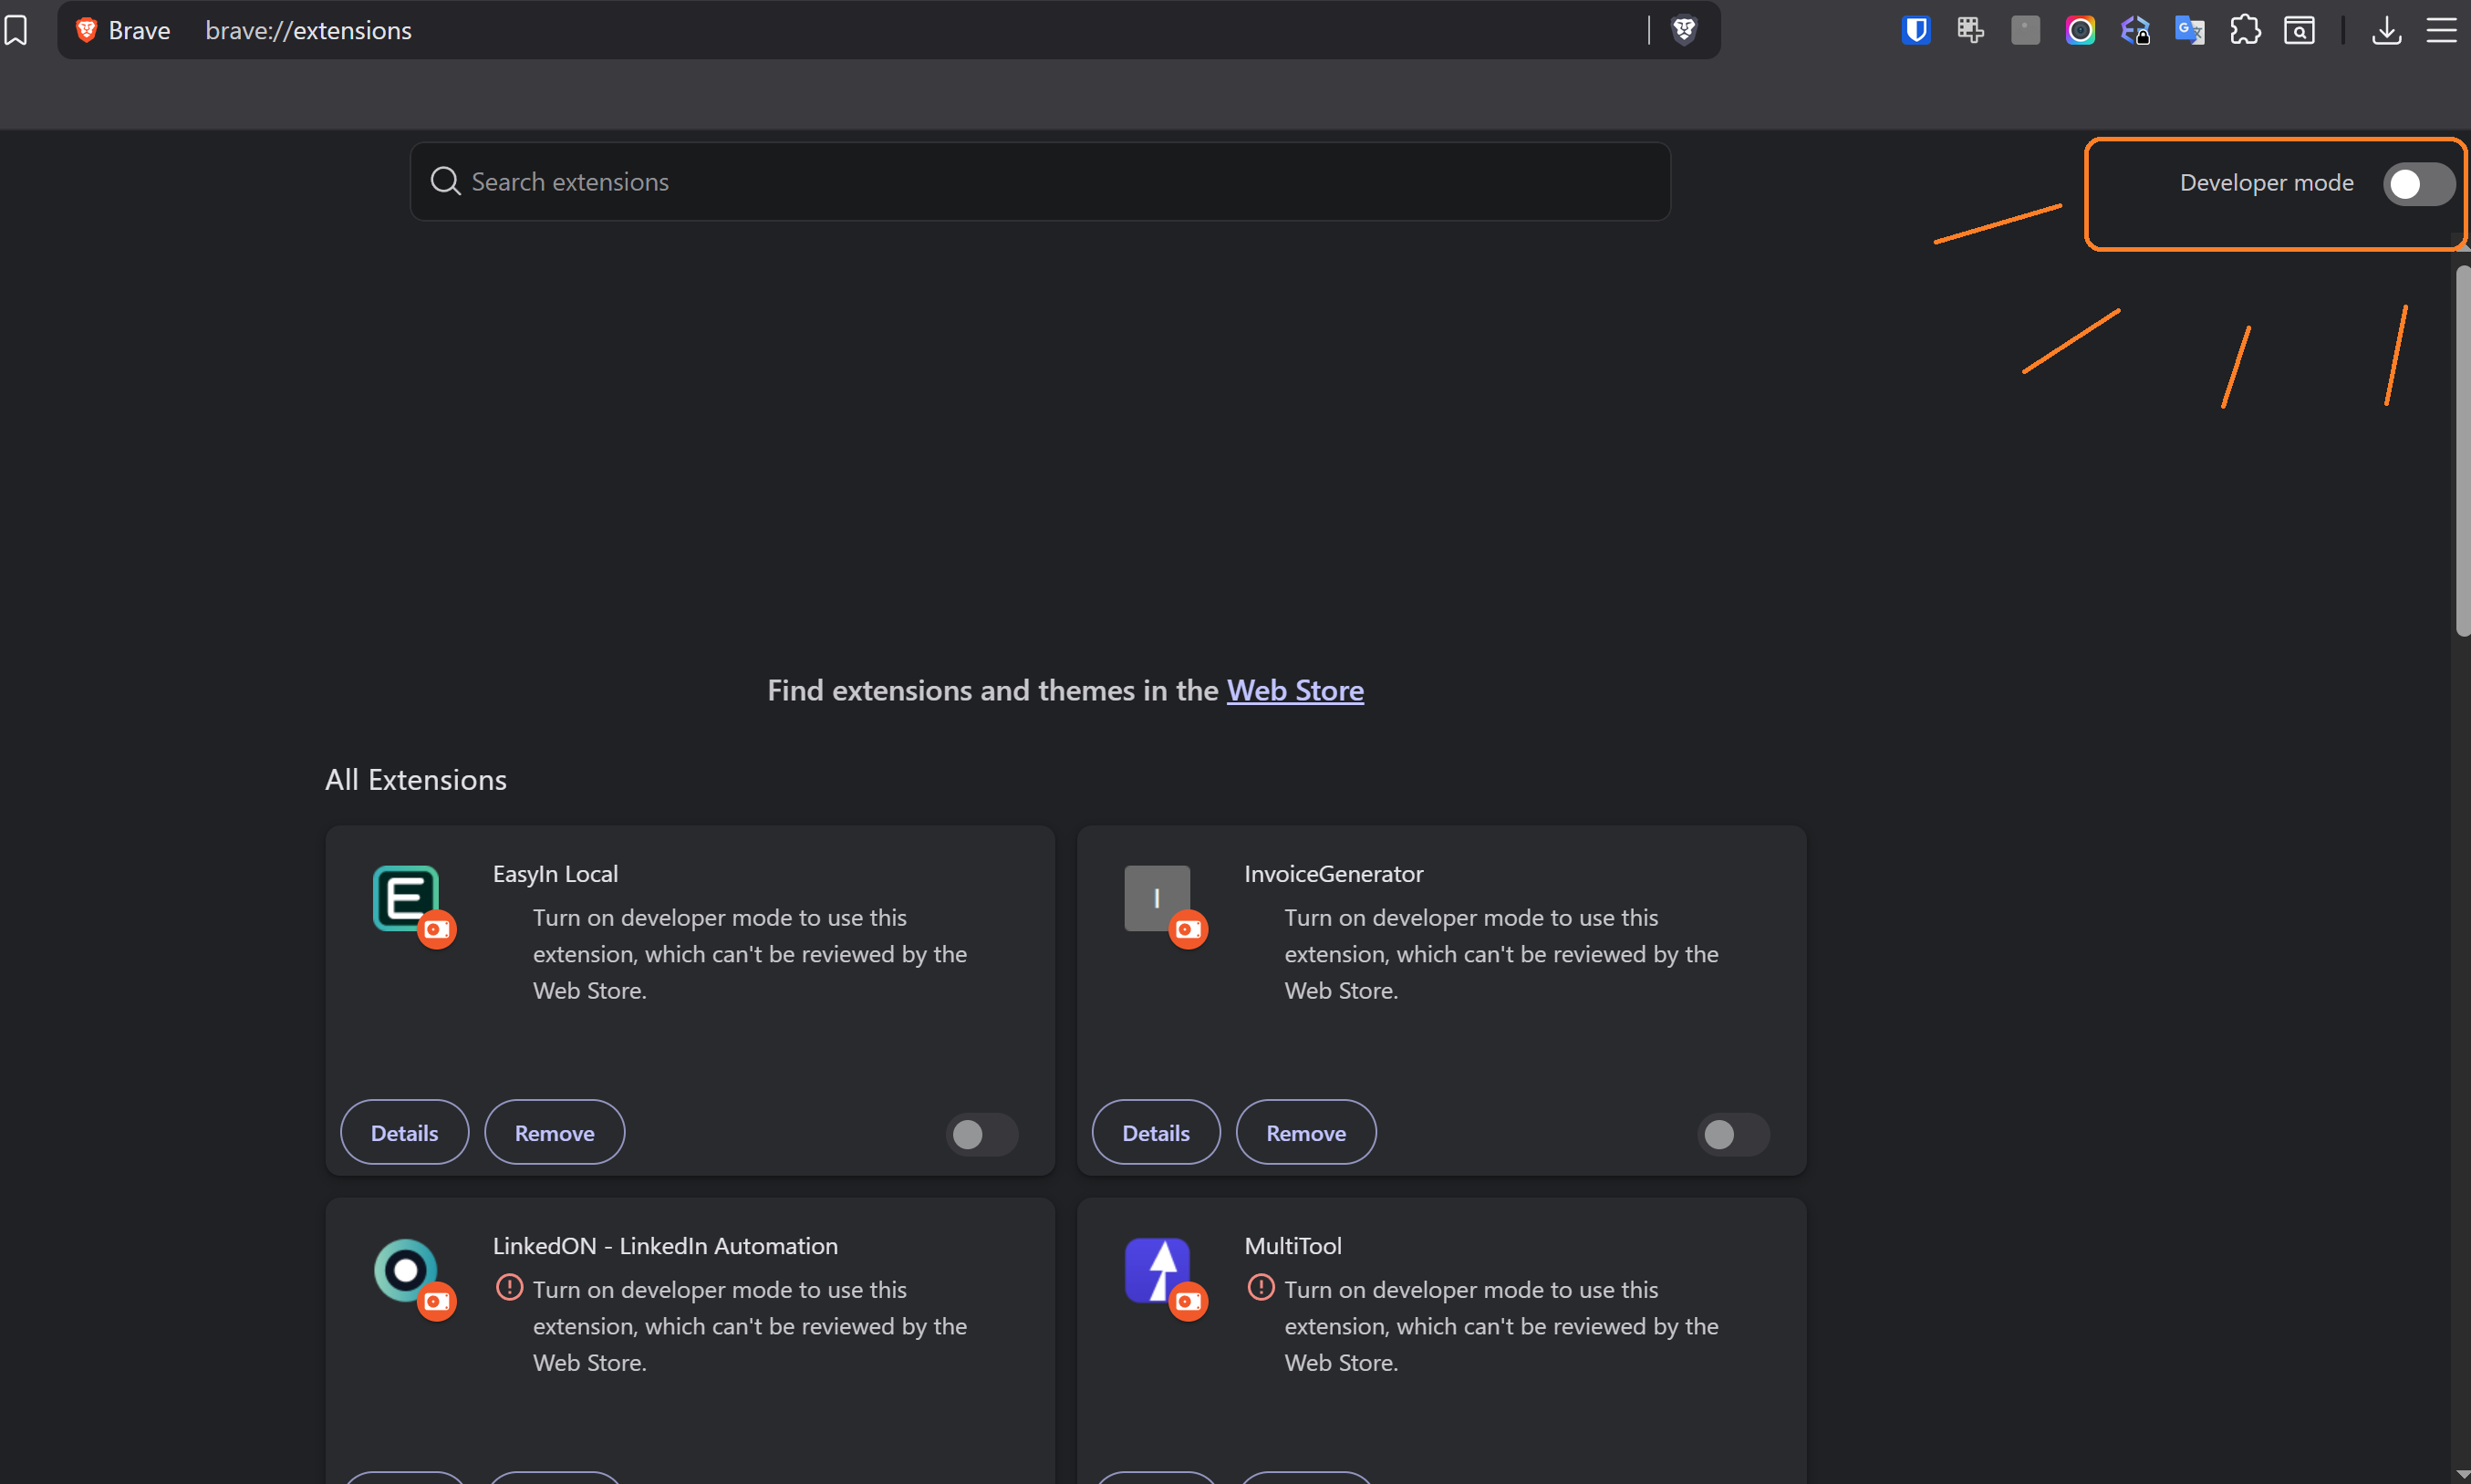Enable the Developer mode switch

click(2419, 184)
